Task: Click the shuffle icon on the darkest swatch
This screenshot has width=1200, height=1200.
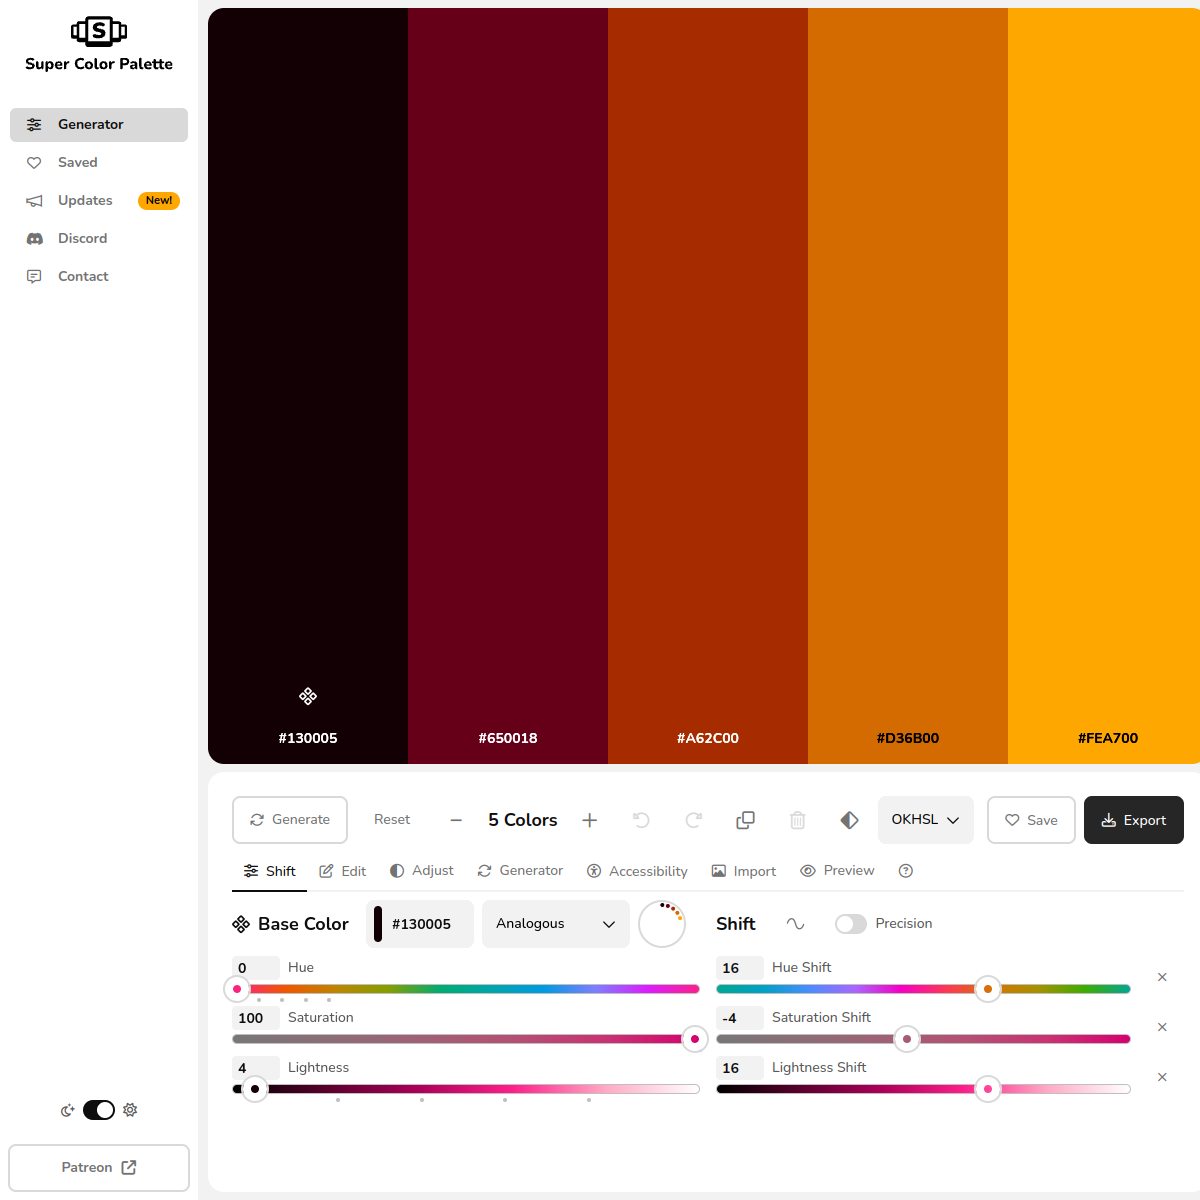Action: click(308, 696)
